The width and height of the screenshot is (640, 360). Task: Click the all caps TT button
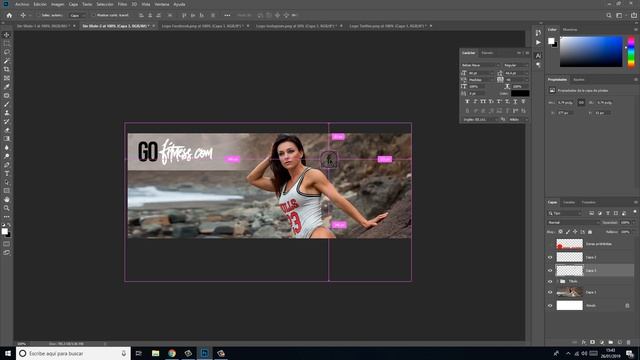[x=483, y=101]
